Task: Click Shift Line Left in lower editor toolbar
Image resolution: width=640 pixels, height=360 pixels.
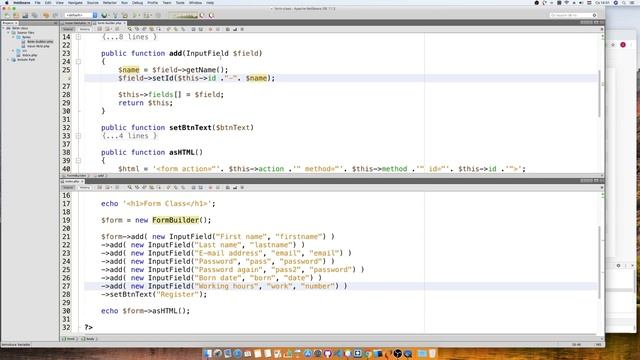Action: (193, 187)
